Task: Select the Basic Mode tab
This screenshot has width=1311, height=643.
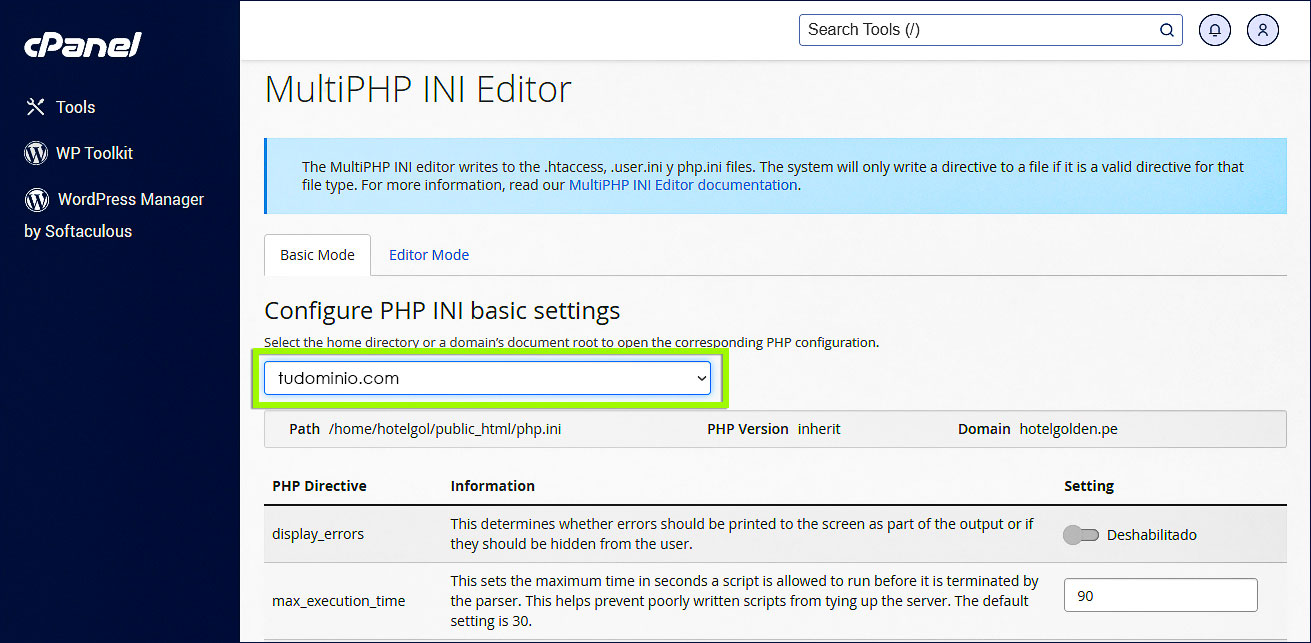Action: click(317, 255)
